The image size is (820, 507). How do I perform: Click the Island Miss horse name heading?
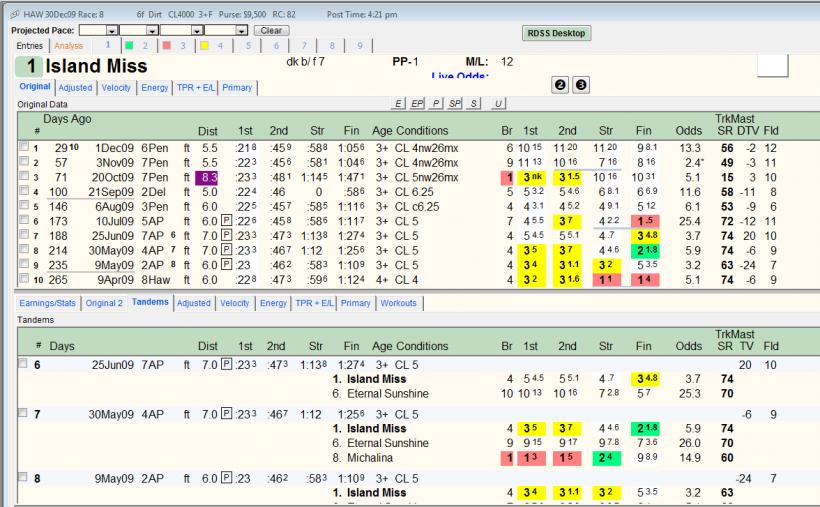coord(96,66)
